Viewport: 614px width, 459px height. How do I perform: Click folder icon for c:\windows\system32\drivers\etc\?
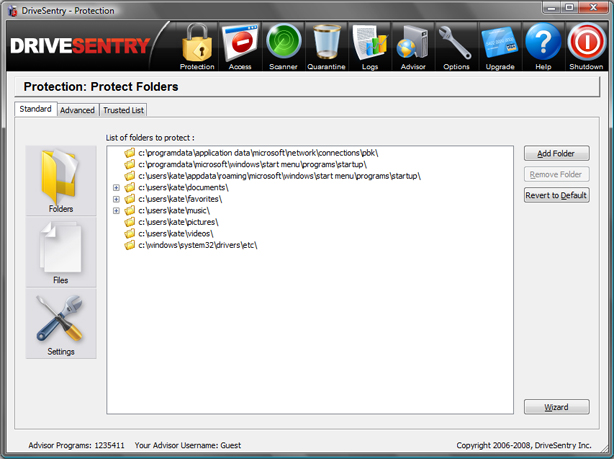130,245
